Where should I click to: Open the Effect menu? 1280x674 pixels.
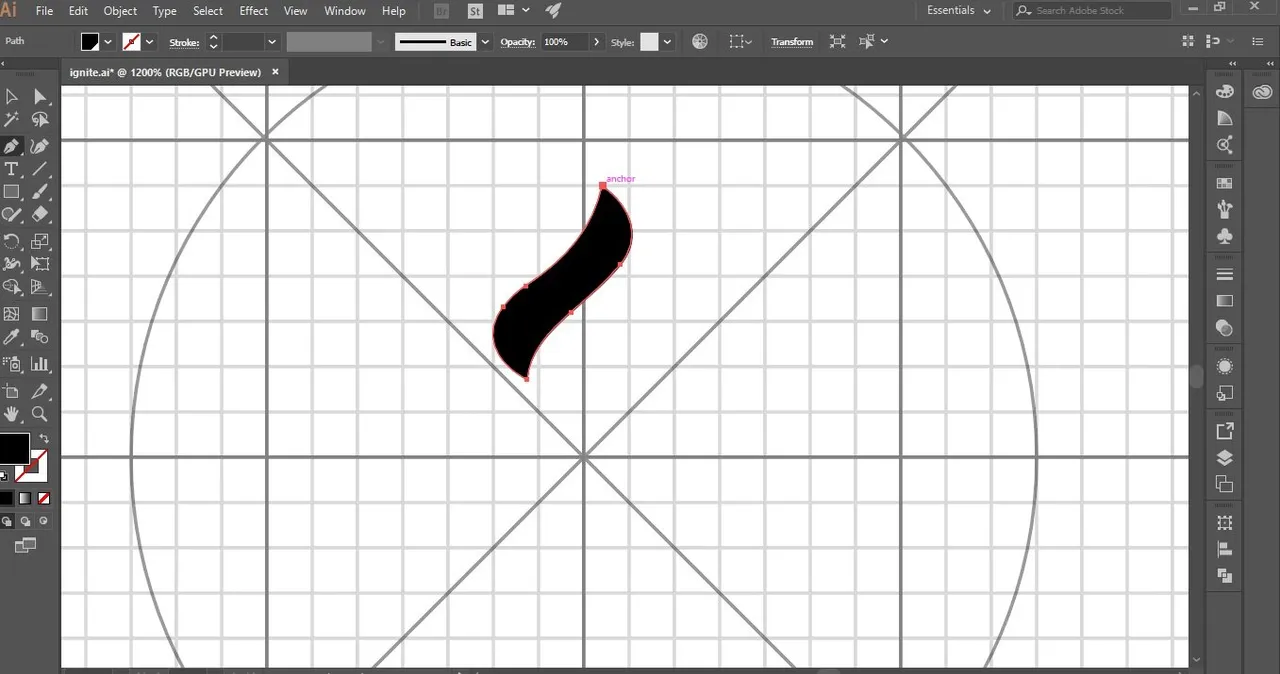[254, 11]
